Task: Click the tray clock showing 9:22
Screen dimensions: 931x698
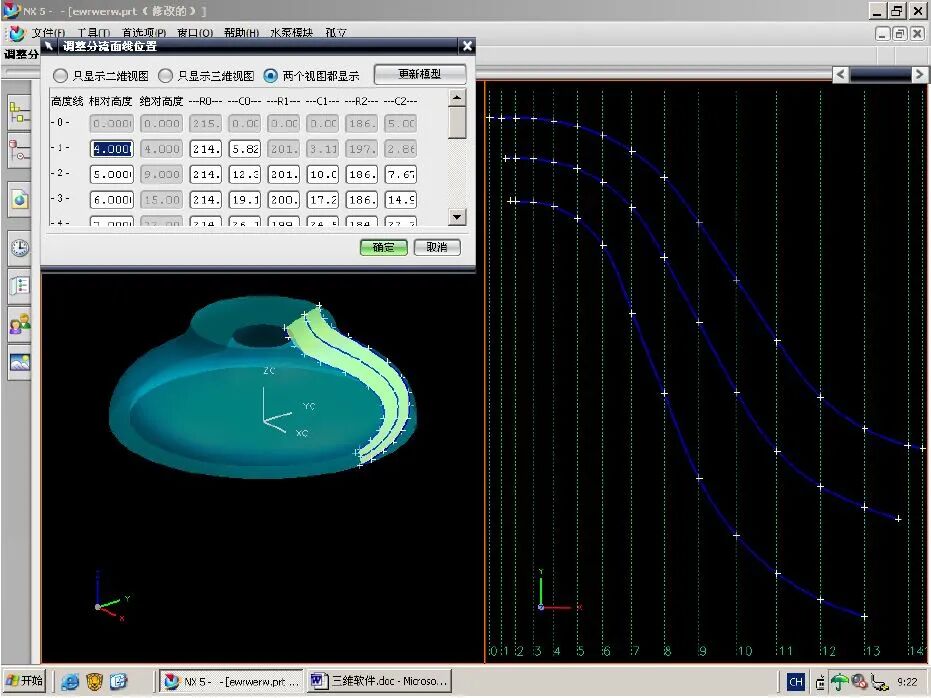Action: tap(907, 682)
